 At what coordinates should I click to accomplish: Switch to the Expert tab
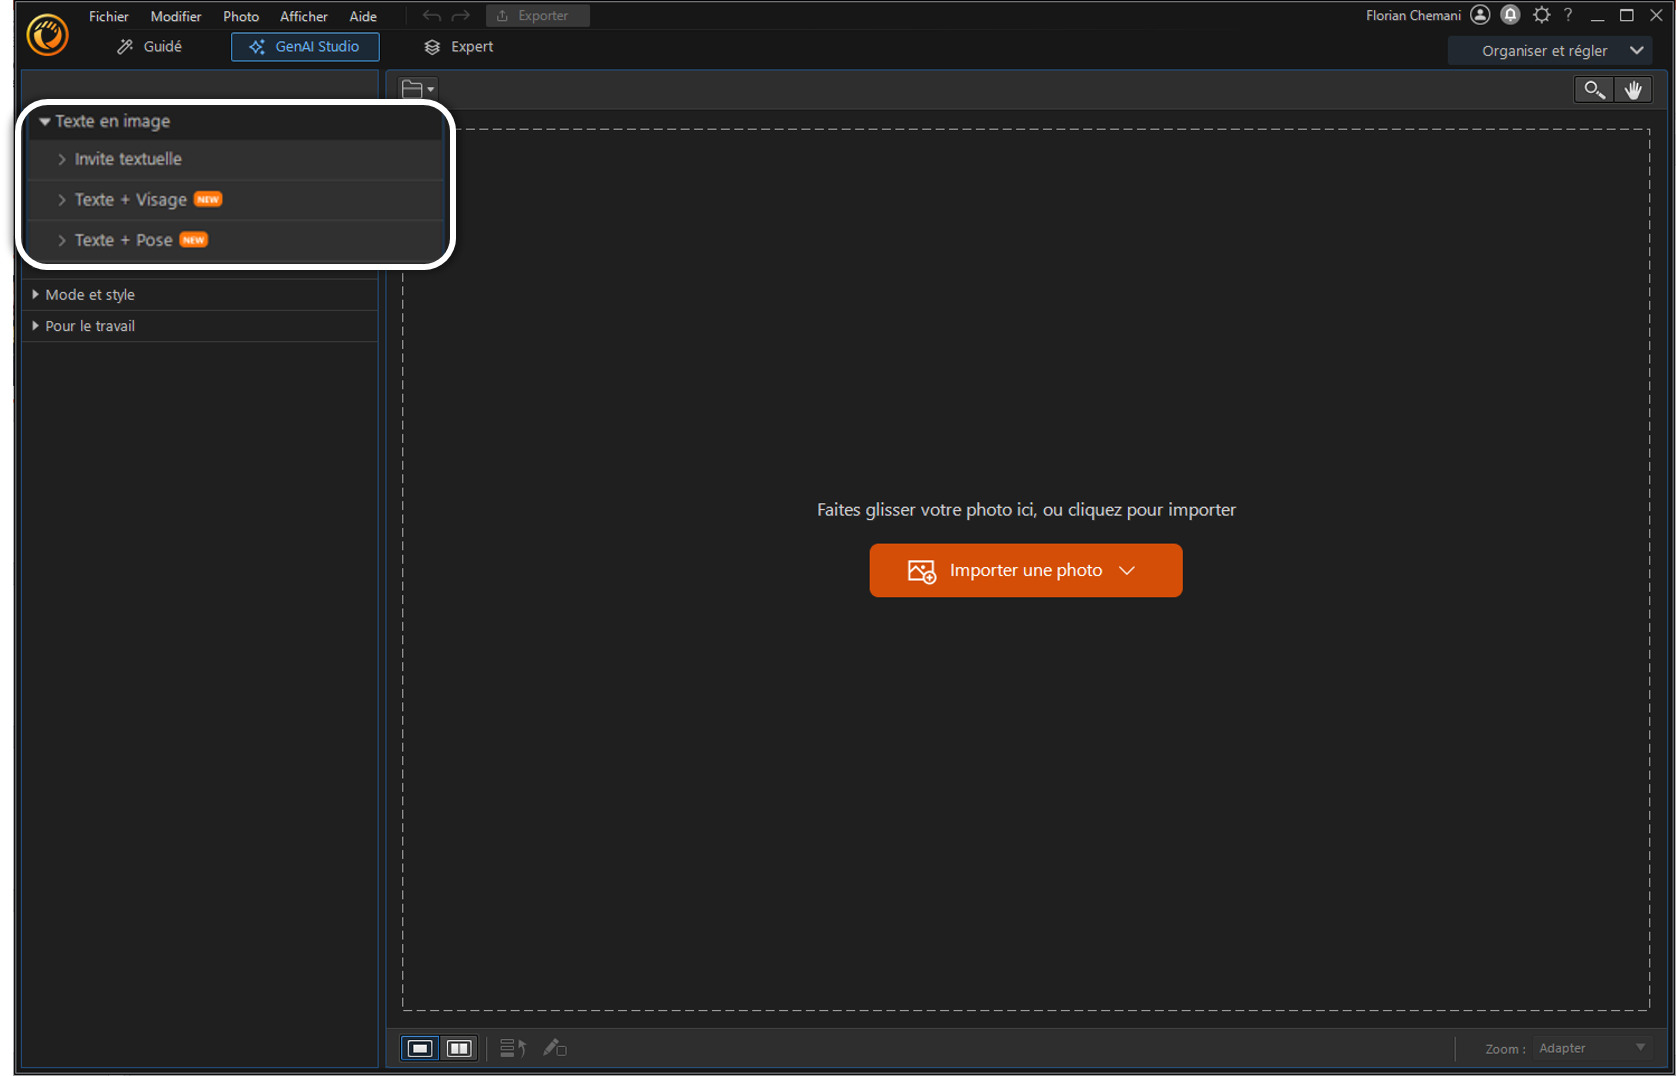click(459, 47)
